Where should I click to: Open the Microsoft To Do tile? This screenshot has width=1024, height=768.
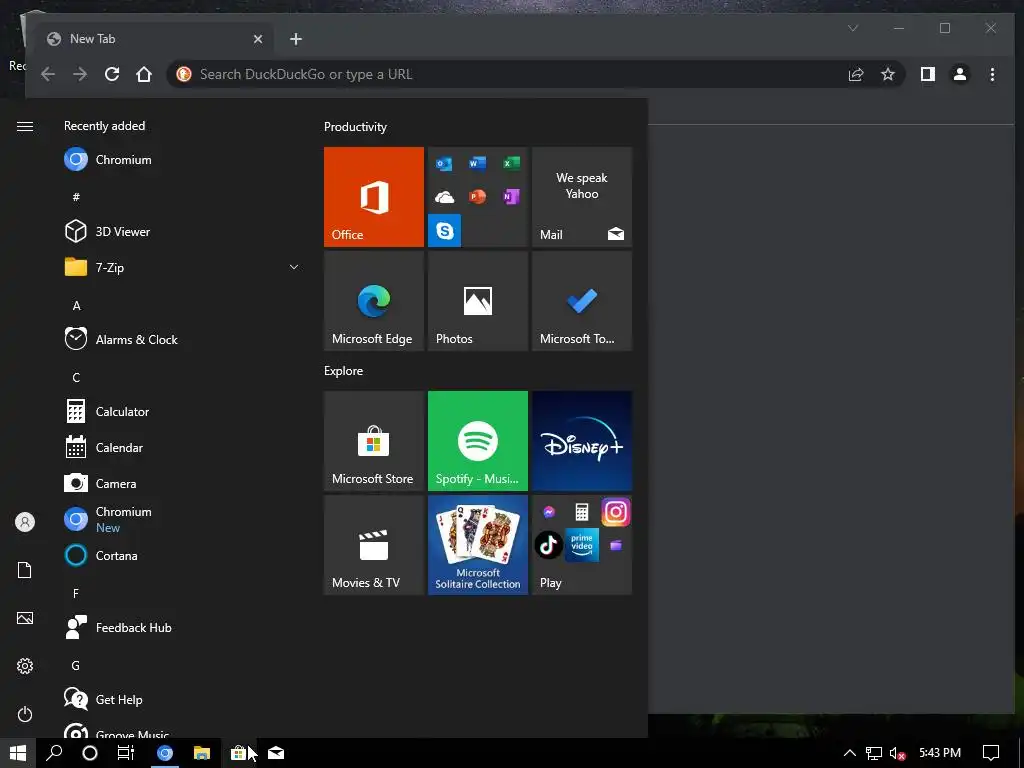582,301
